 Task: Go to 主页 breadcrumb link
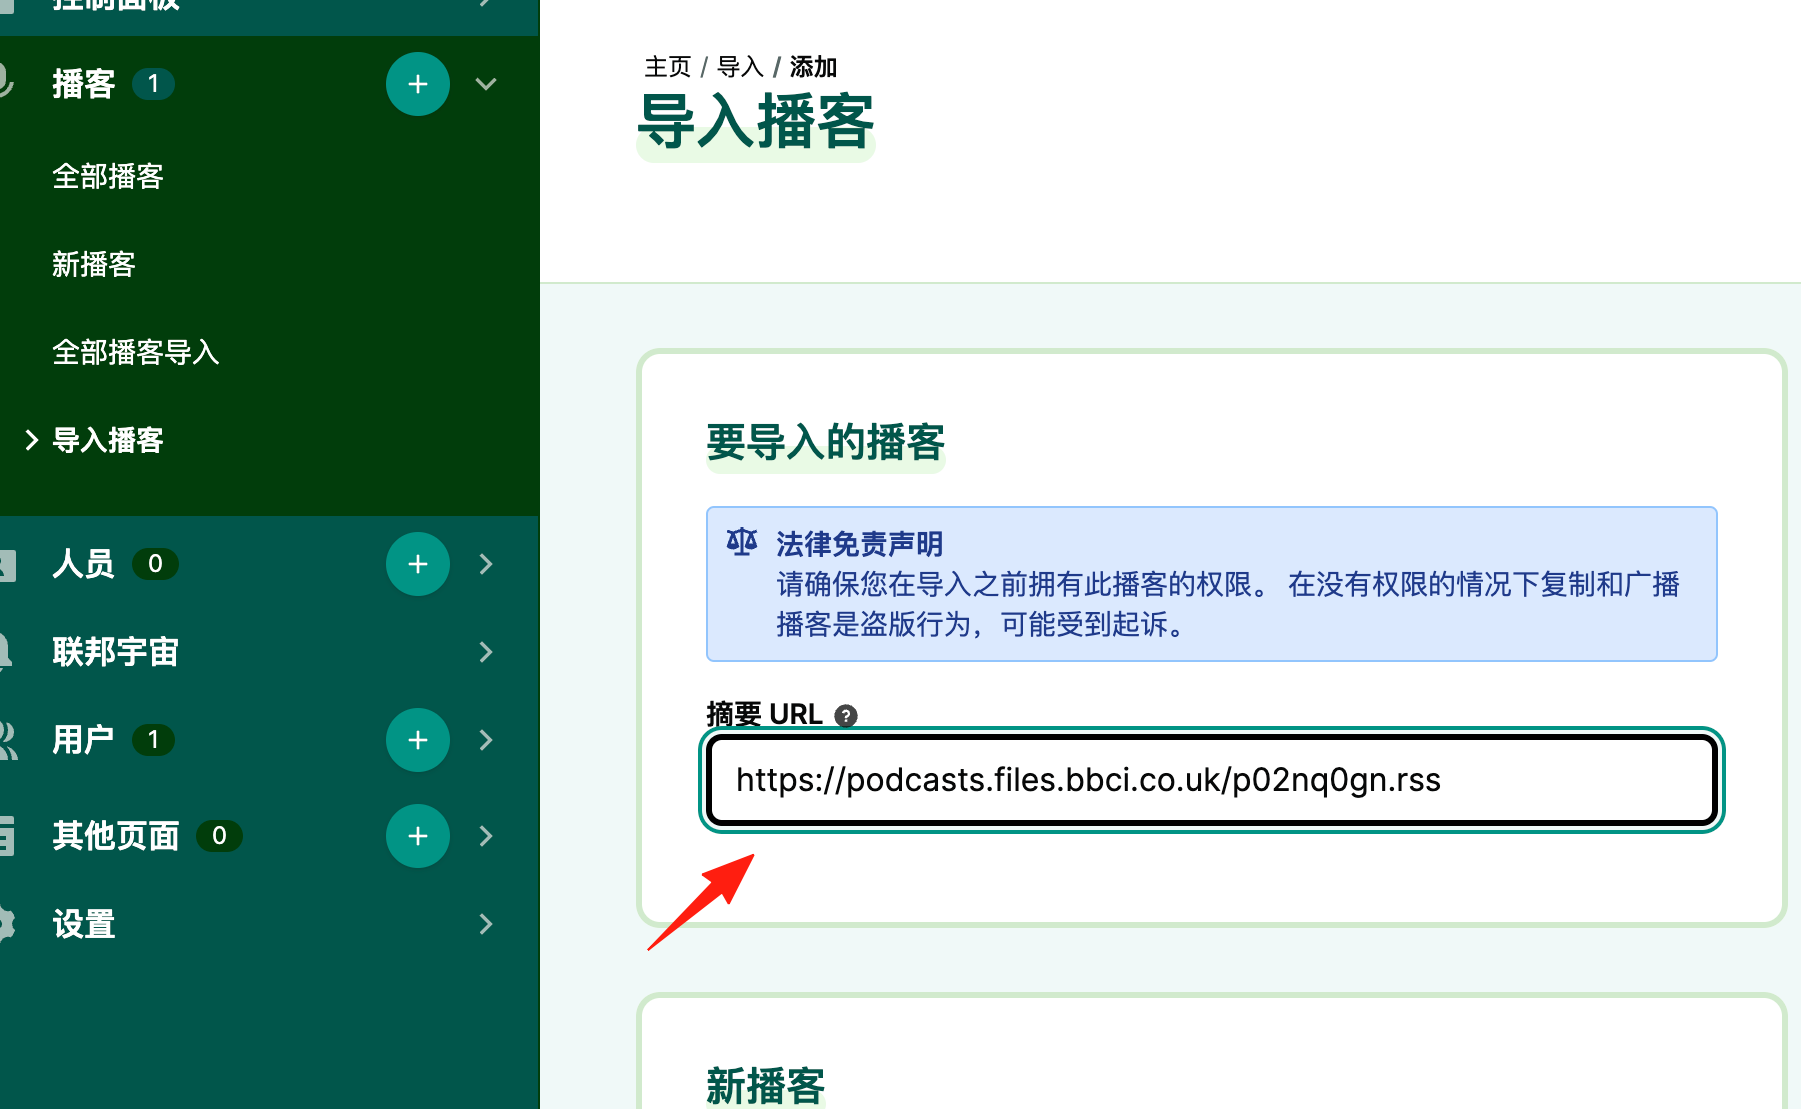[x=668, y=67]
